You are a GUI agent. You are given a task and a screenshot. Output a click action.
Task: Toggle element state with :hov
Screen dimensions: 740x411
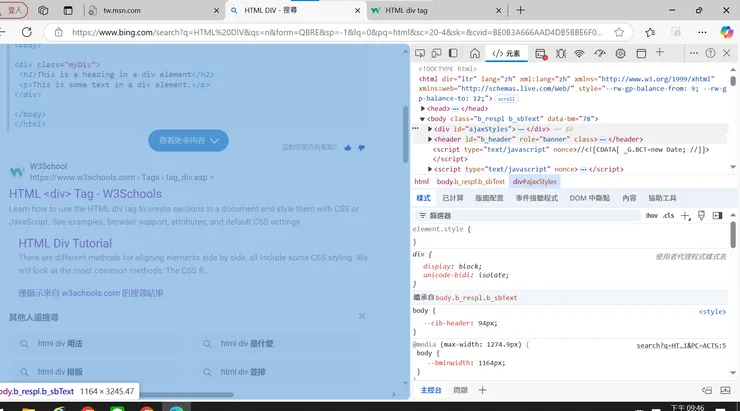[652, 216]
